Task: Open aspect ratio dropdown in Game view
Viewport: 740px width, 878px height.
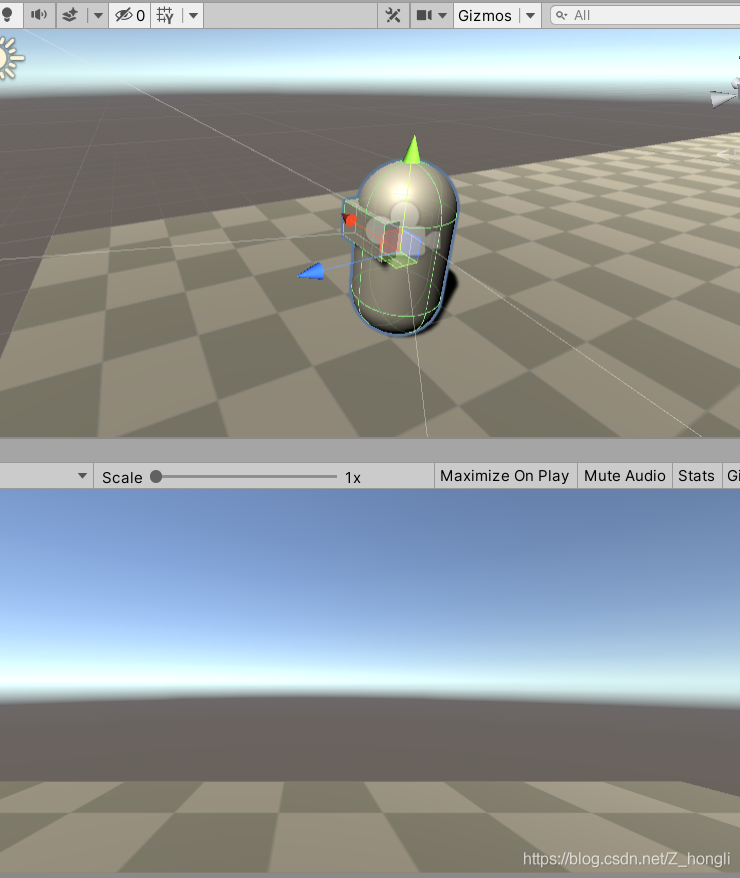Action: click(x=82, y=476)
